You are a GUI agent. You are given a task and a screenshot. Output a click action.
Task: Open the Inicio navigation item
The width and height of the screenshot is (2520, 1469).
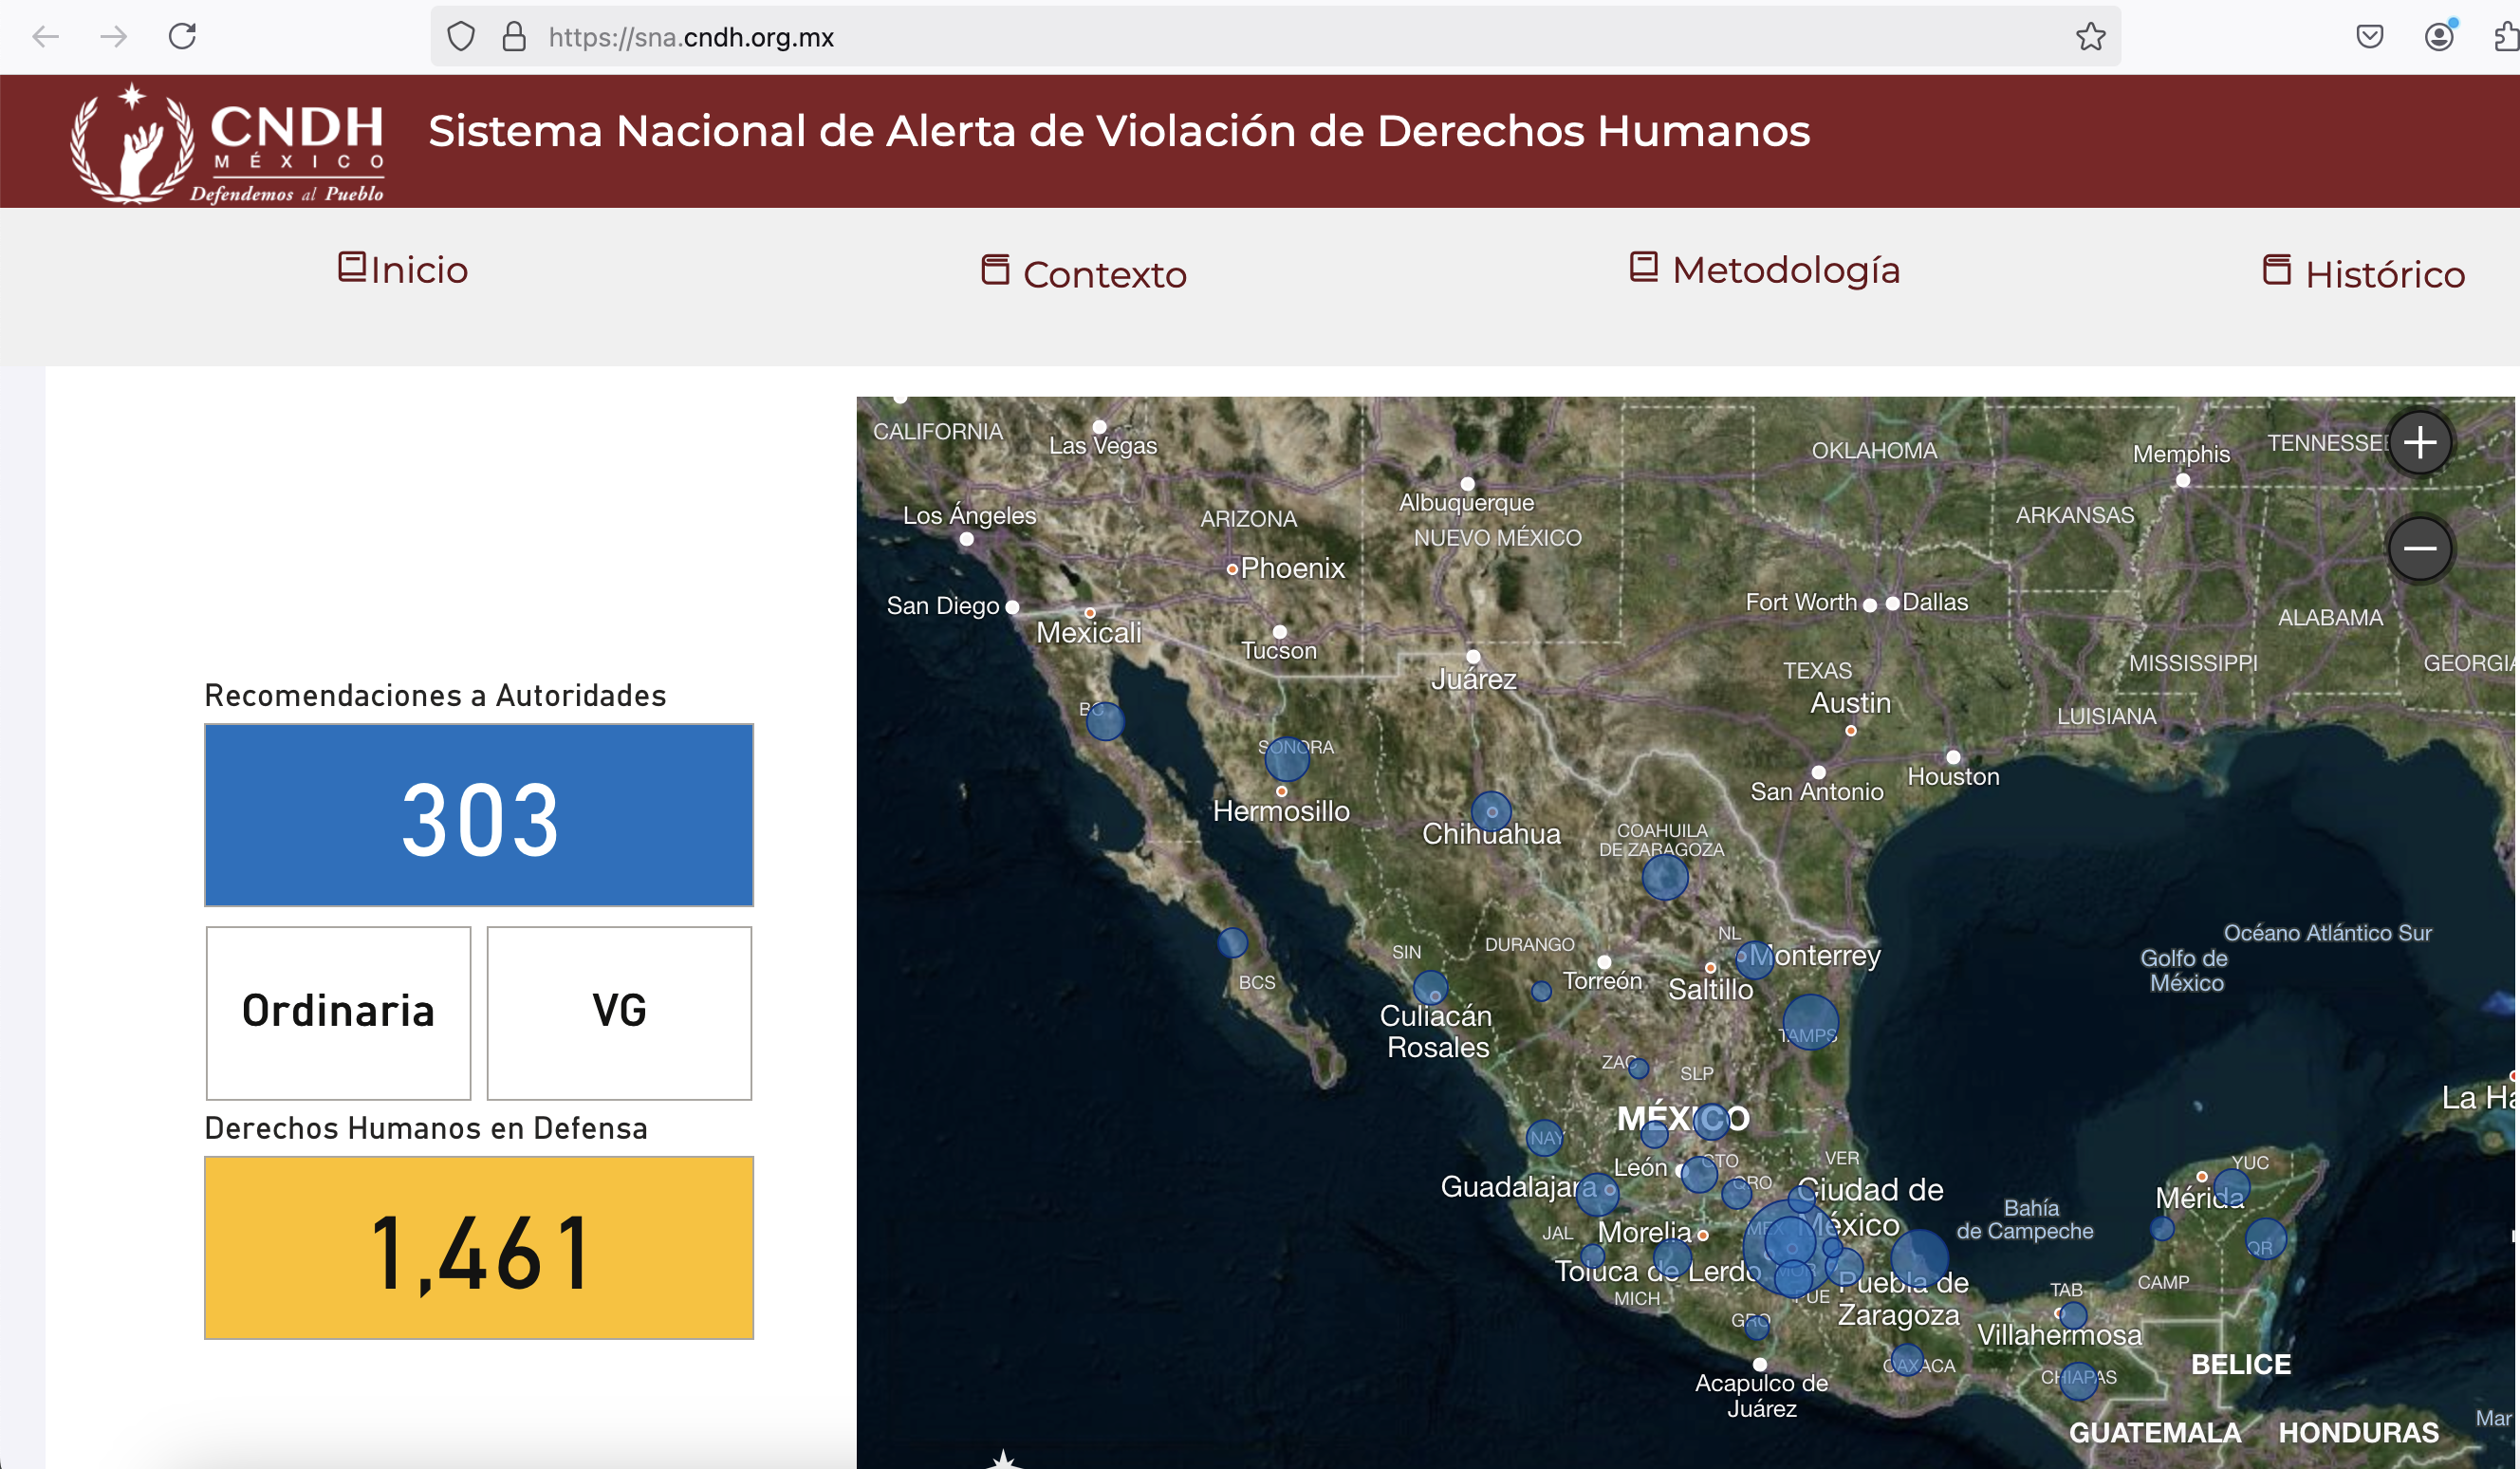(403, 270)
